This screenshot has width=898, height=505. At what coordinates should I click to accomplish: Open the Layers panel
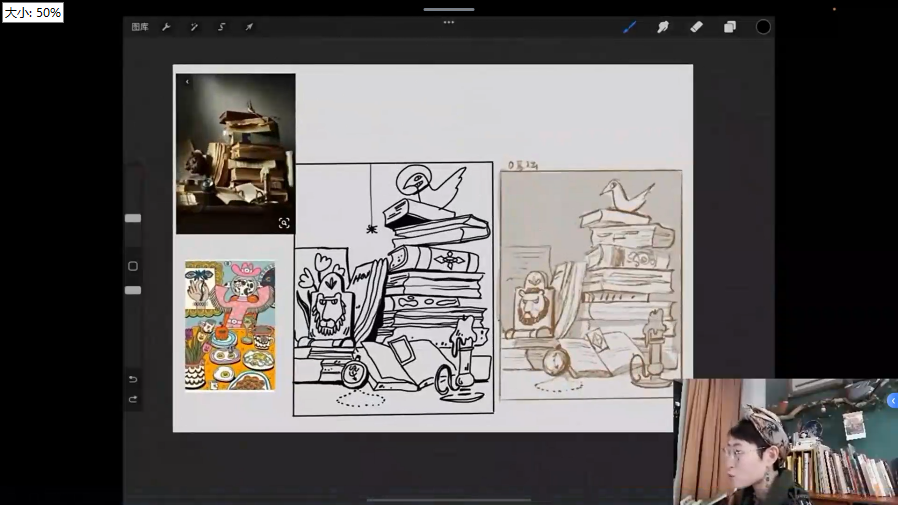[x=730, y=27]
